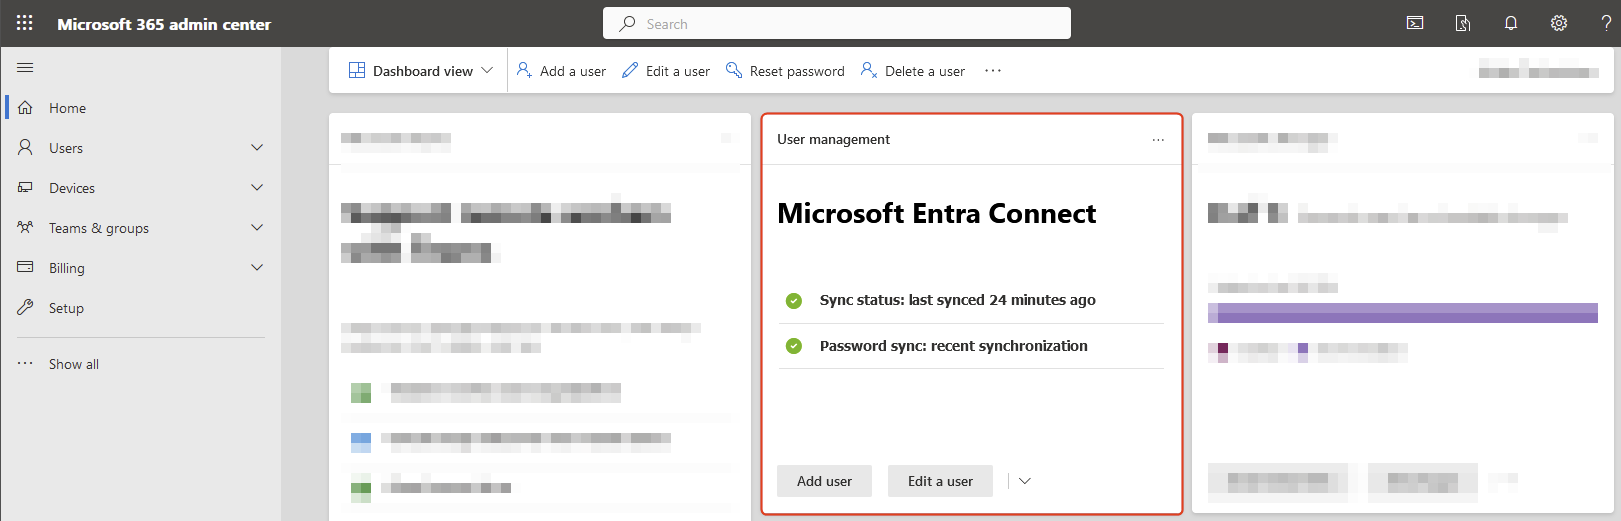The width and height of the screenshot is (1621, 521).
Task: Open more actions chevron in User management card
Action: tap(1025, 481)
